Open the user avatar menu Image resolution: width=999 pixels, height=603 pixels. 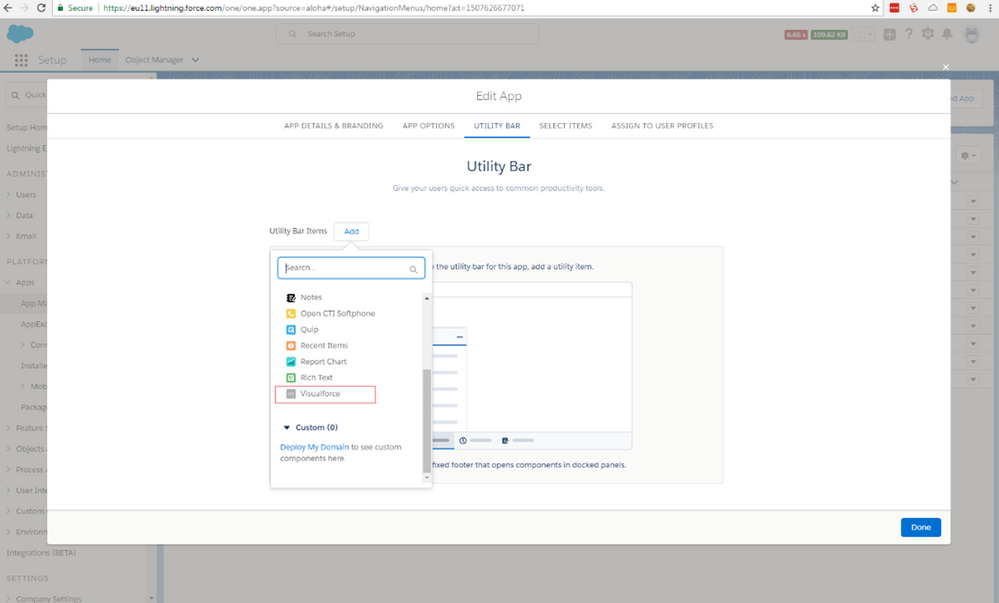tap(972, 34)
